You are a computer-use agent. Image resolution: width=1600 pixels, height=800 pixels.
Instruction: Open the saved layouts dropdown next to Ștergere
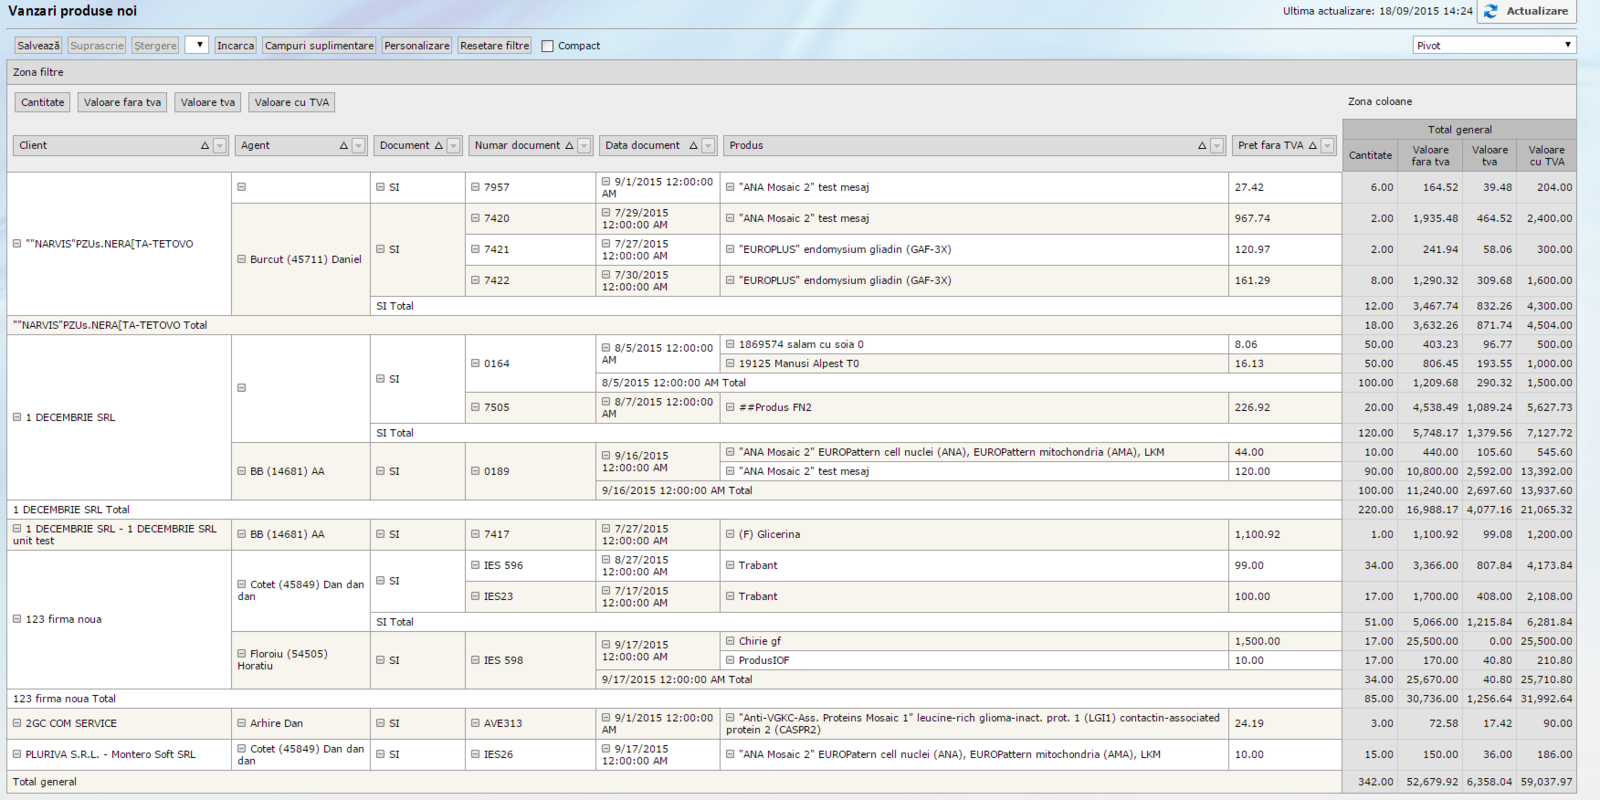coord(197,45)
